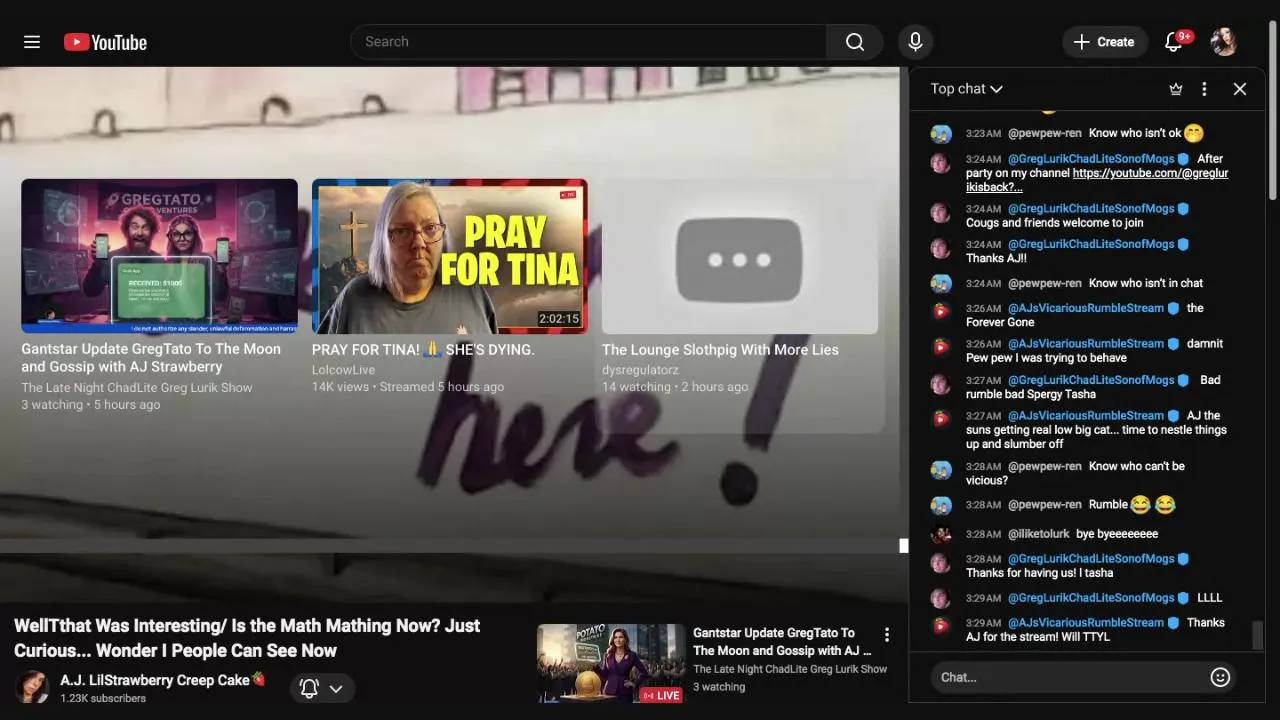Open the notifications bell

1174,42
